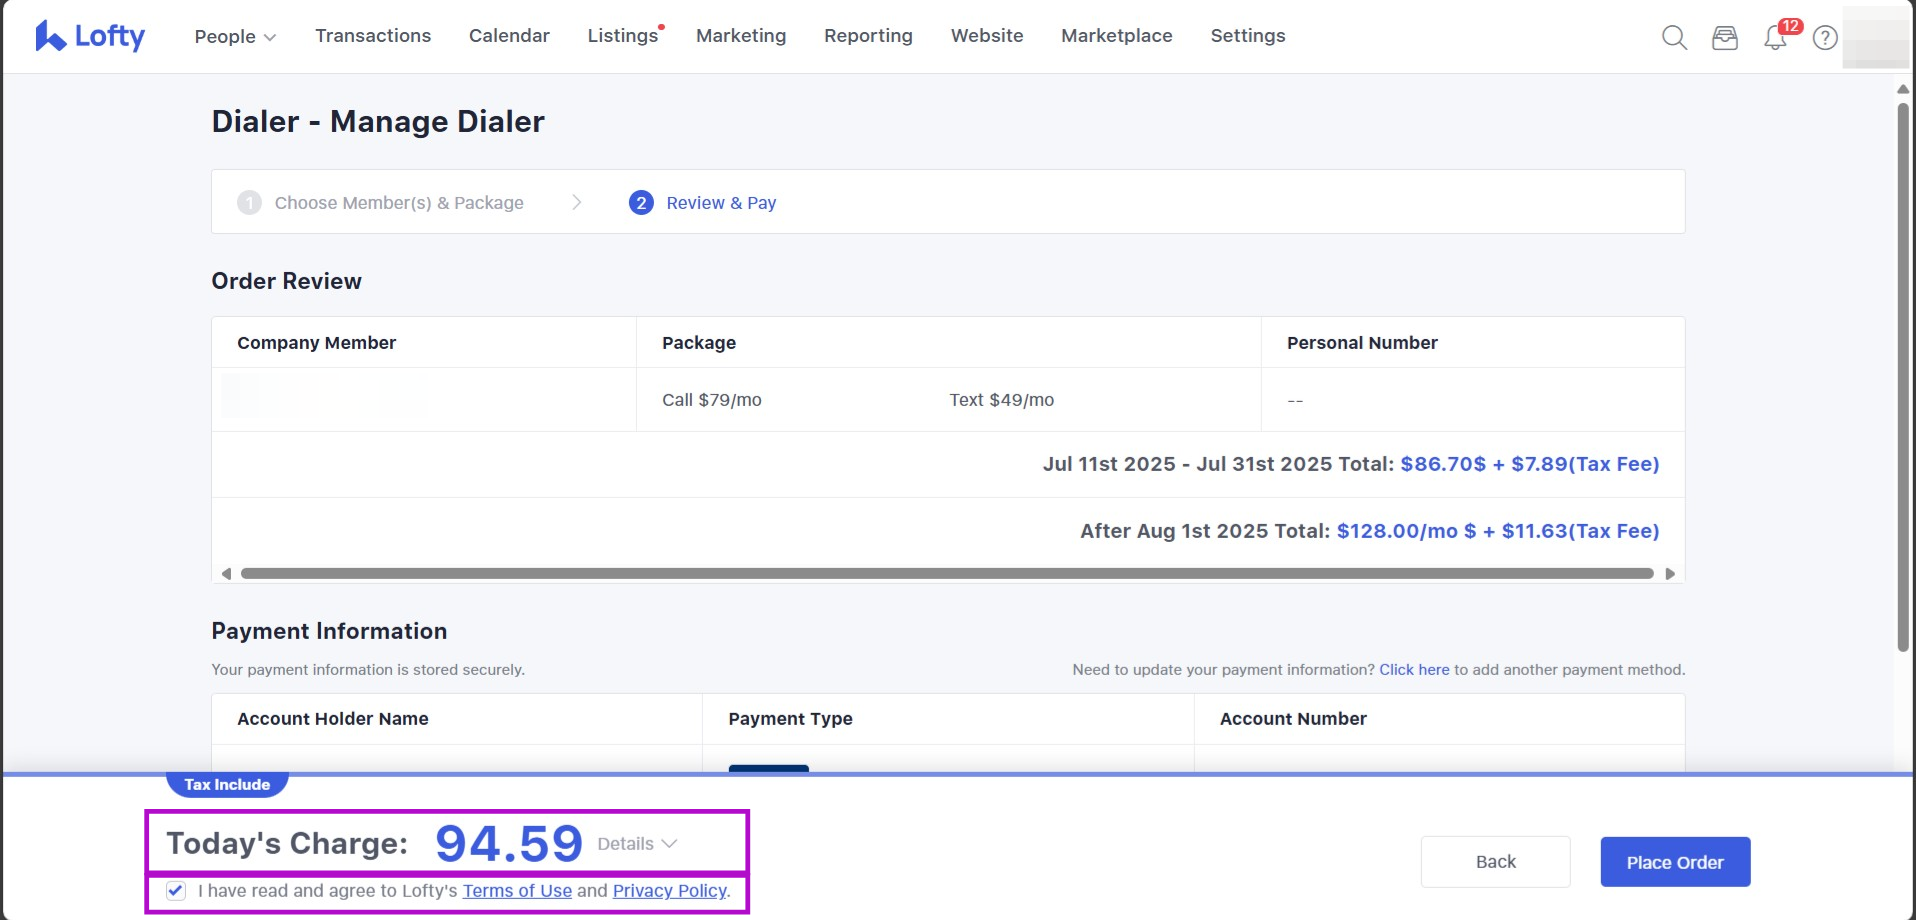Click step 2 circle for Review & Pay
The image size is (1916, 920).
coord(641,203)
